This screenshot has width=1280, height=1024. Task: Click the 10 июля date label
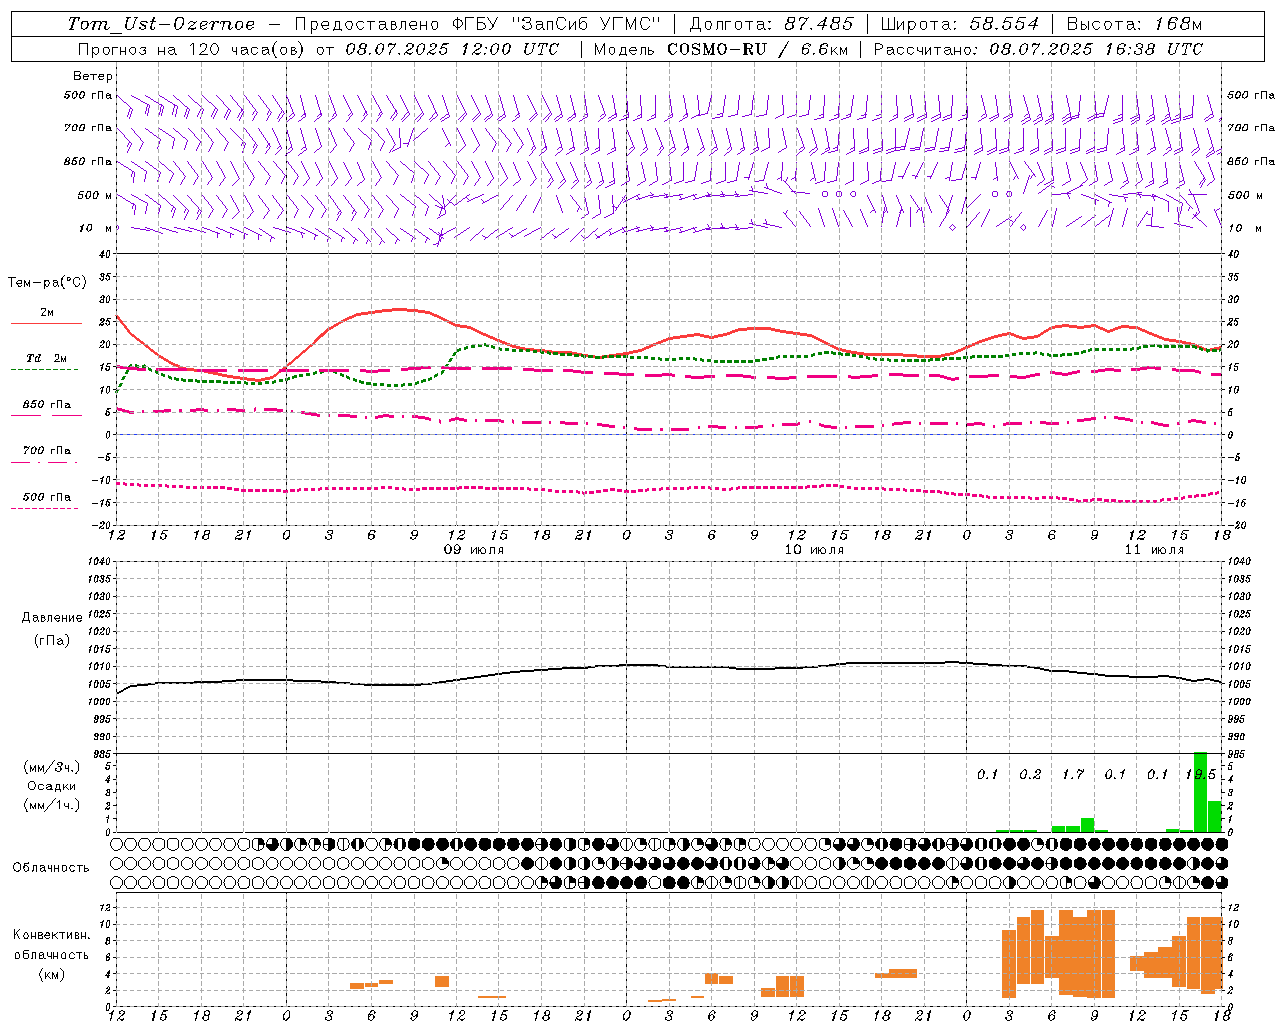click(814, 550)
